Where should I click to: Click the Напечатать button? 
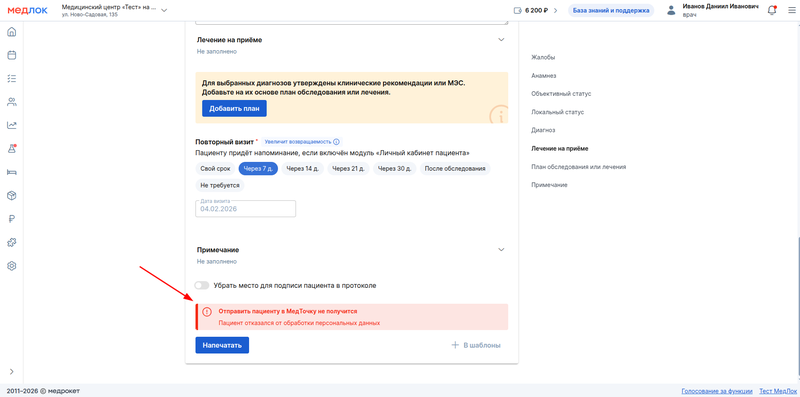tap(222, 345)
